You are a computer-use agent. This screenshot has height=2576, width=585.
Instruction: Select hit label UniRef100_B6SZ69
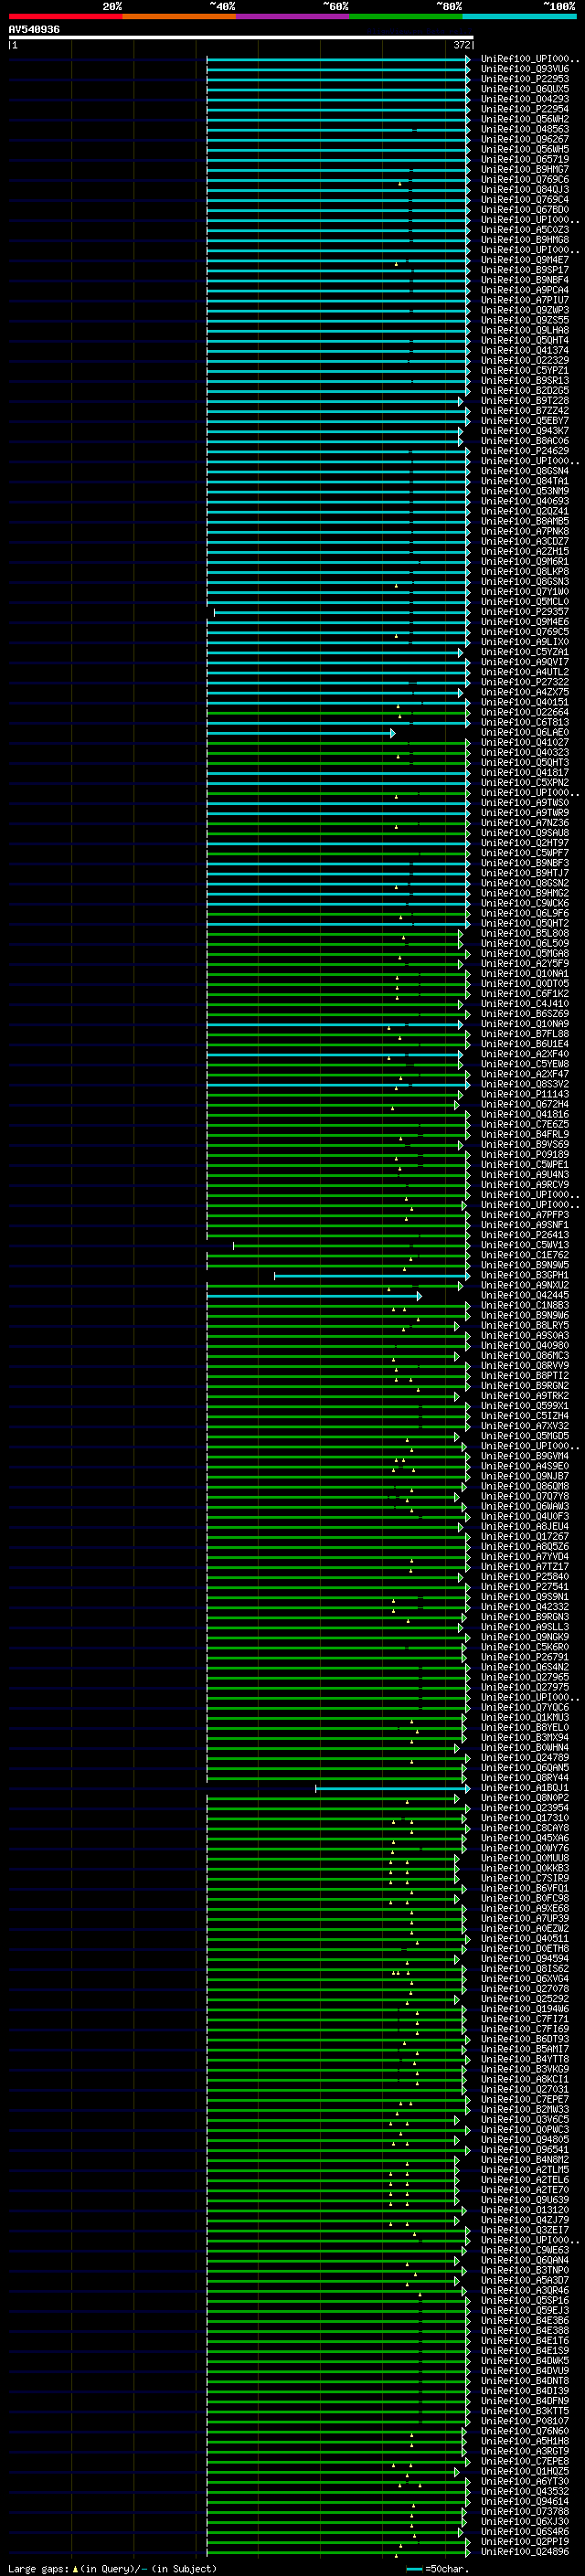[525, 1014]
